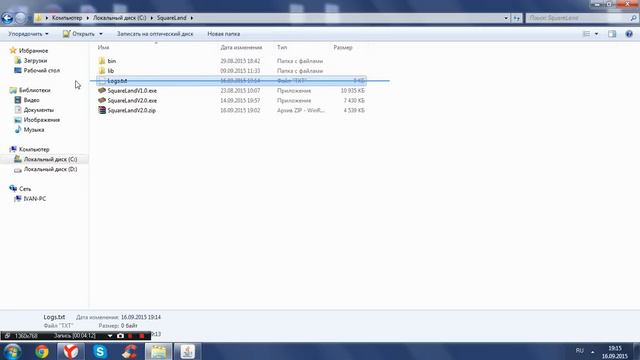Open Сеть in the navigation pane
The image size is (640, 360).
(25, 189)
